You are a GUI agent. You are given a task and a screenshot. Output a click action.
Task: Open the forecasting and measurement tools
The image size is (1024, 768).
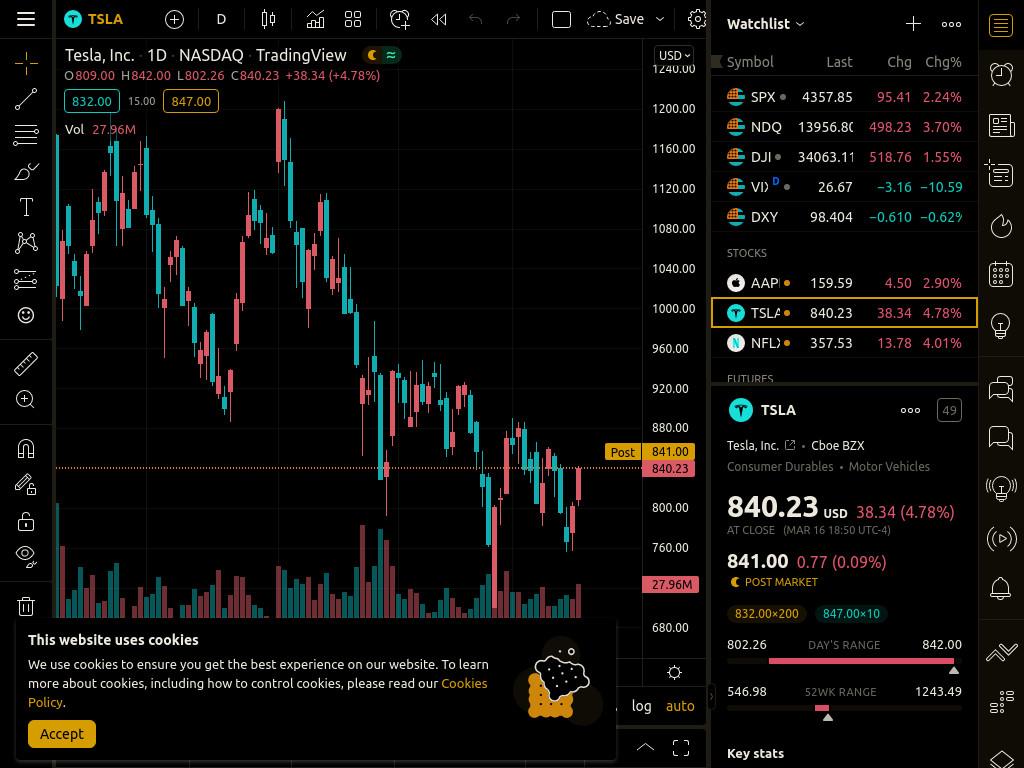pyautogui.click(x=26, y=279)
